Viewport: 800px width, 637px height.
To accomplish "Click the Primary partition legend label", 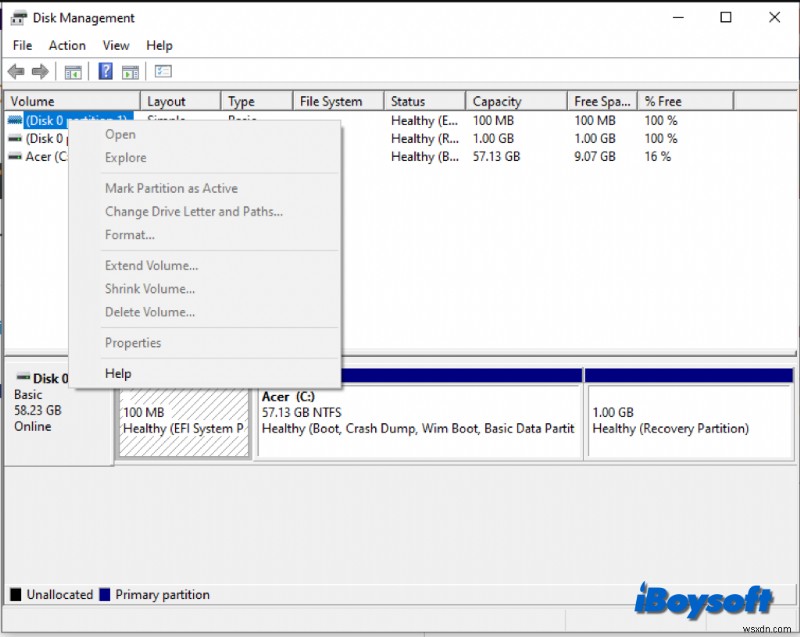I will coord(162,595).
